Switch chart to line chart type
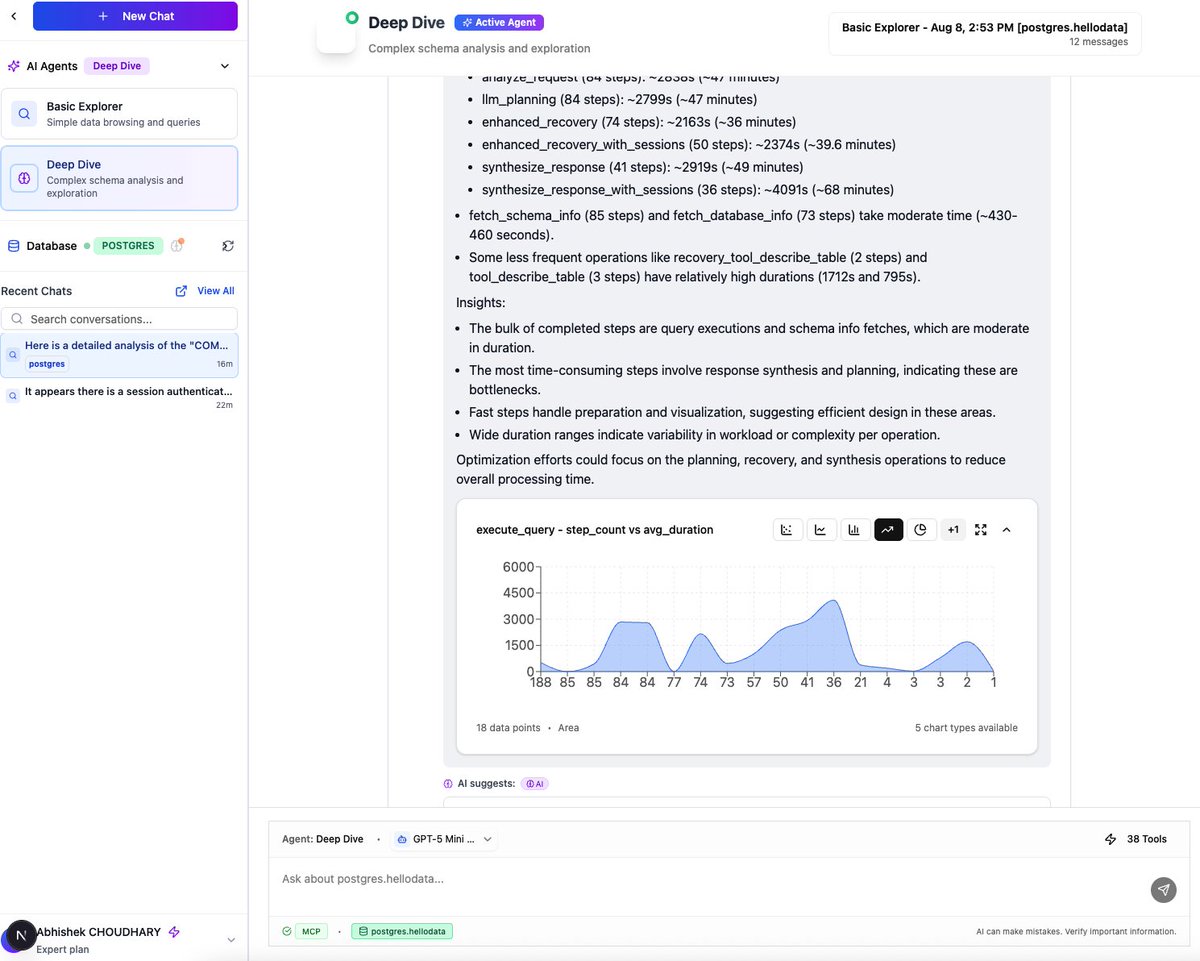This screenshot has height=961, width=1200. point(821,530)
